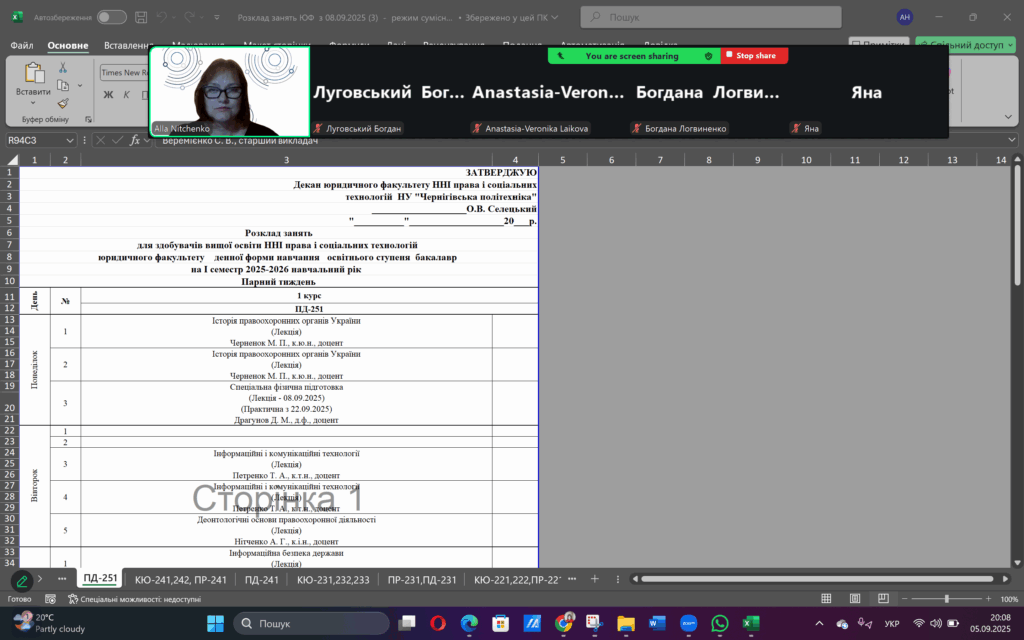The width and height of the screenshot is (1024, 640).
Task: Select Луговський Богдан participant tile
Action: [389, 93]
